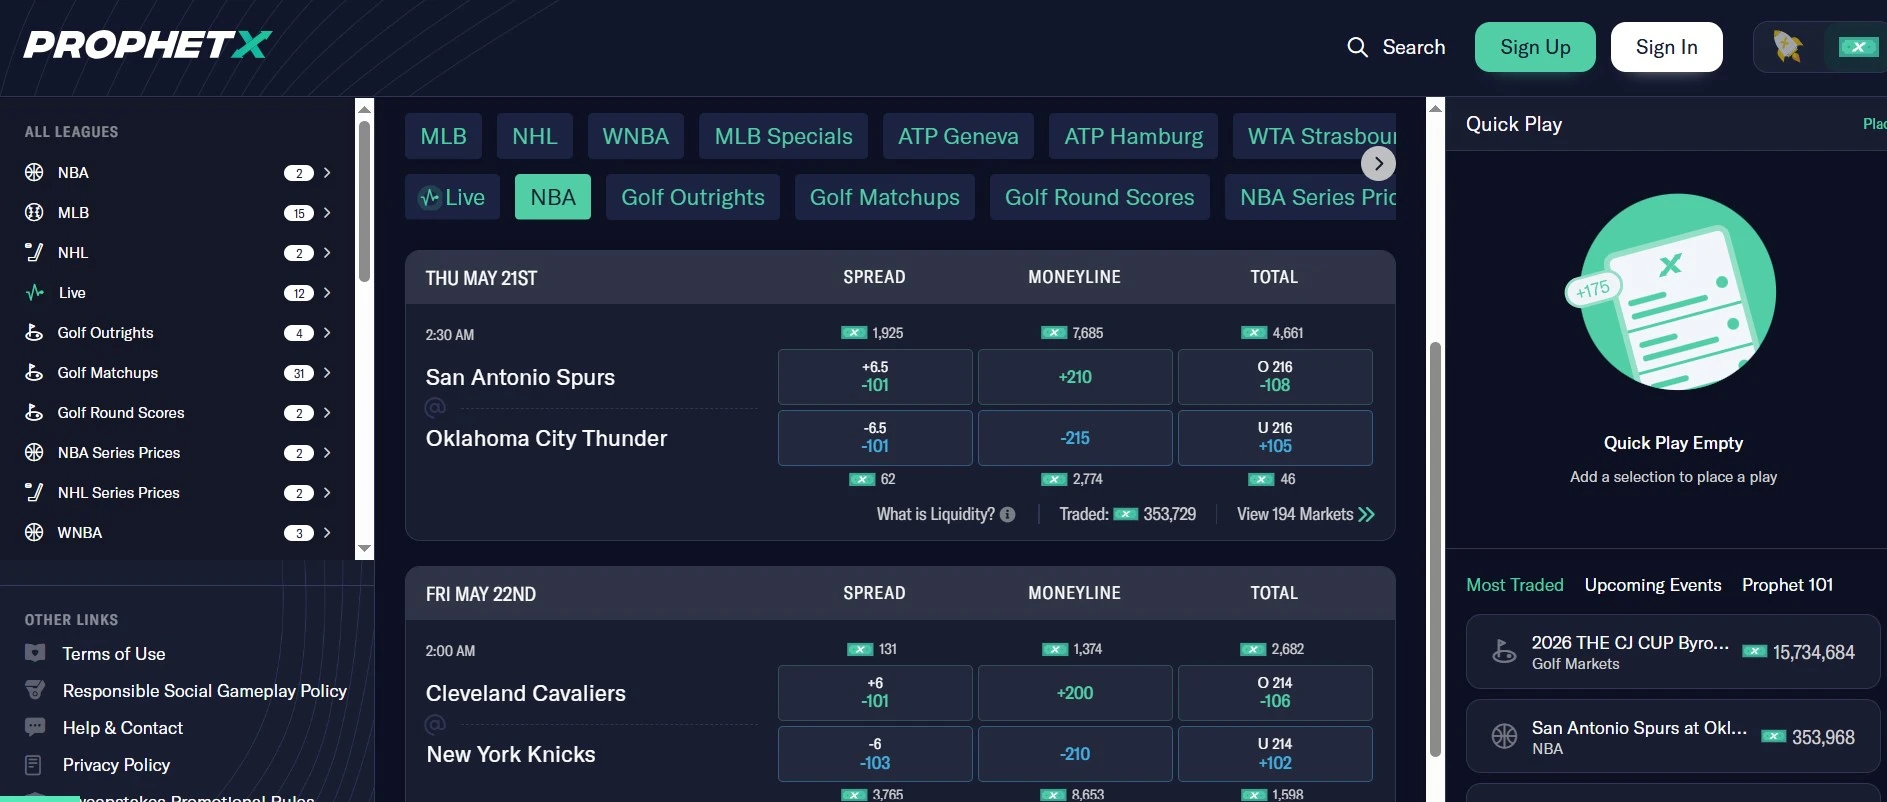The height and width of the screenshot is (802, 1887).
Task: Click the leagues sidebar scrollbar
Action: click(x=364, y=201)
